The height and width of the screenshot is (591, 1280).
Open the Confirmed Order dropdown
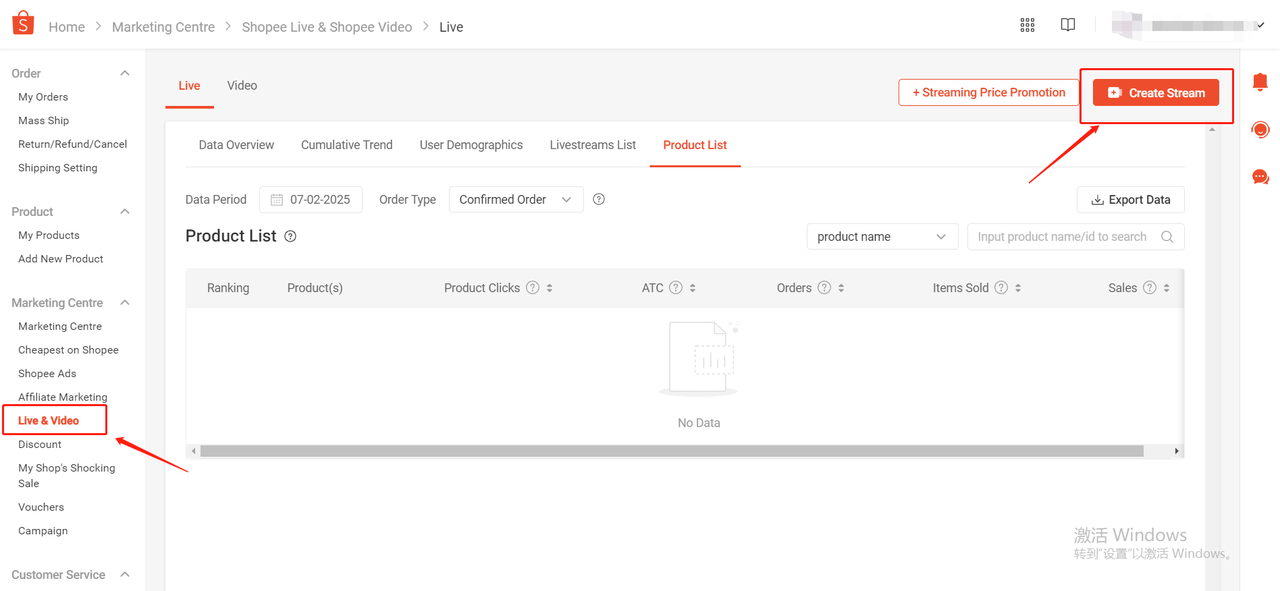(x=516, y=200)
